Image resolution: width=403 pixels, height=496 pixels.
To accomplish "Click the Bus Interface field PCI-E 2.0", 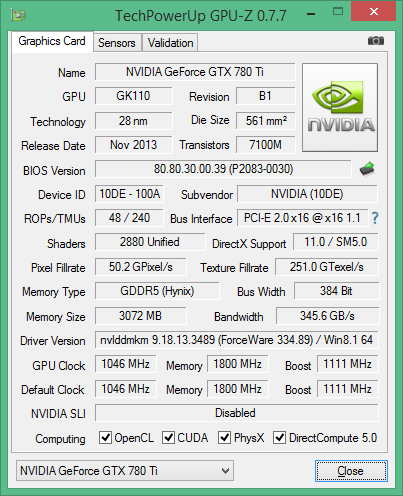I will [302, 218].
